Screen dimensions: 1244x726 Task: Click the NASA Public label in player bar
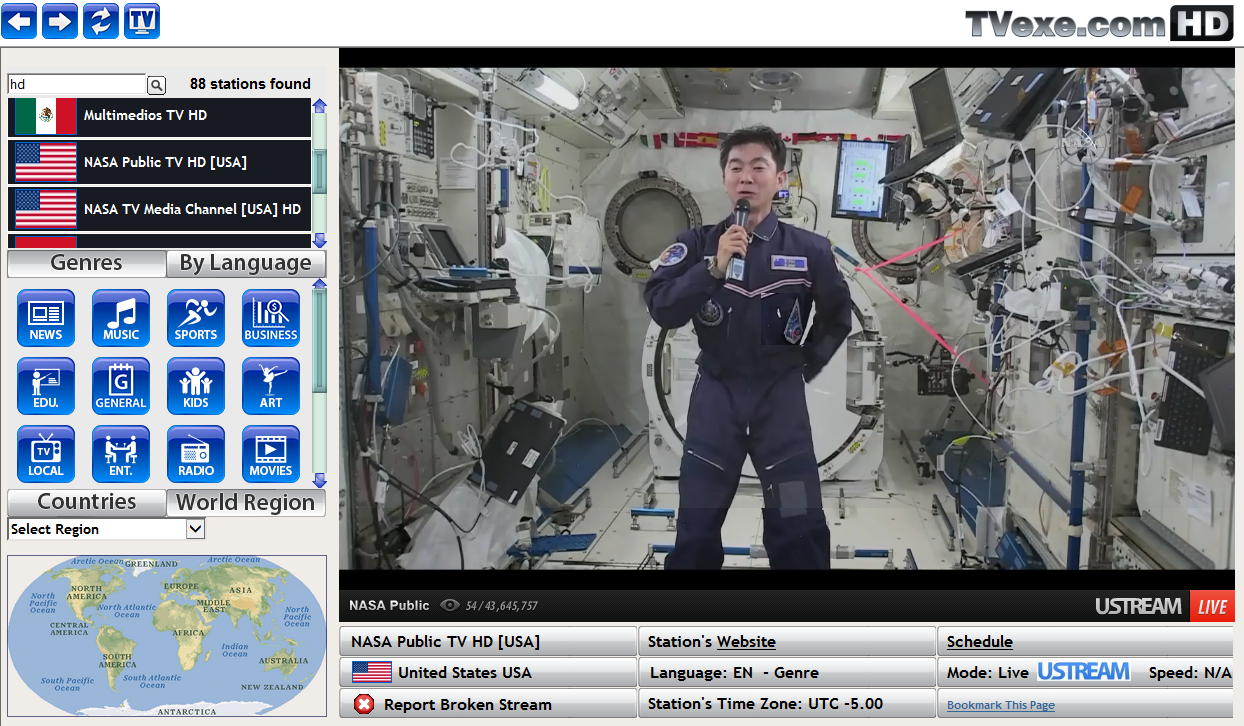[389, 605]
